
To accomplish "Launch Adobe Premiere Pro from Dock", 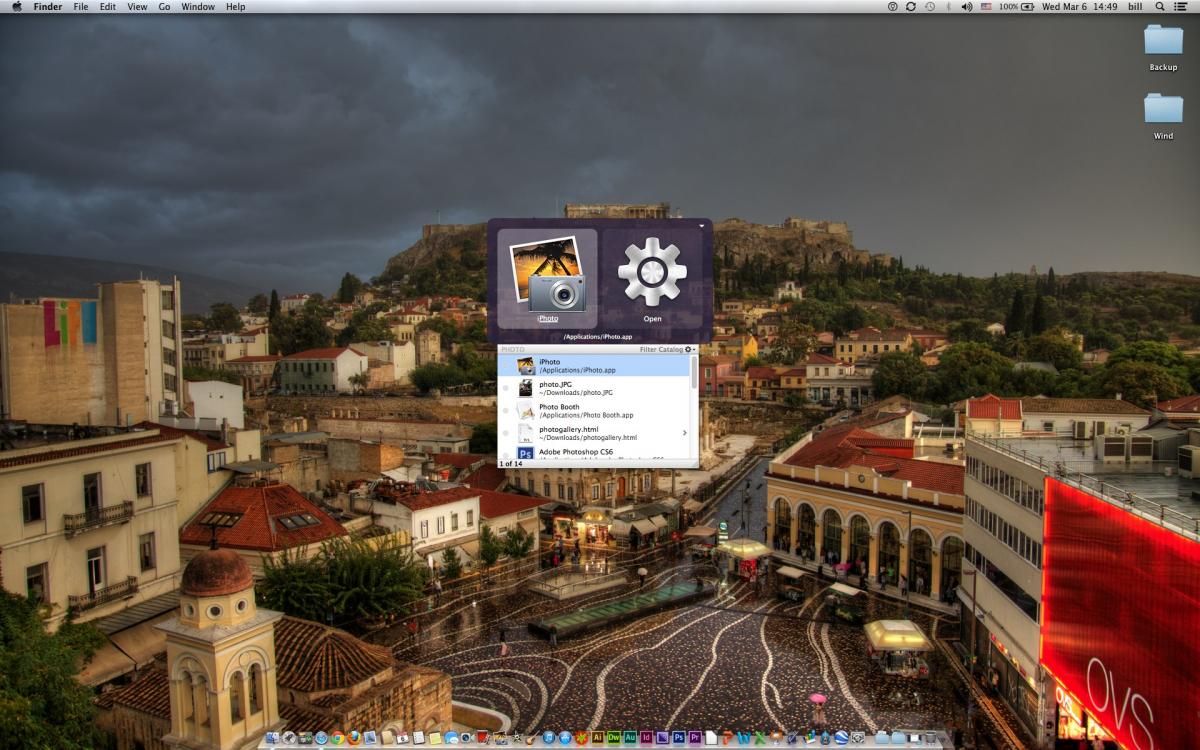I will (694, 738).
